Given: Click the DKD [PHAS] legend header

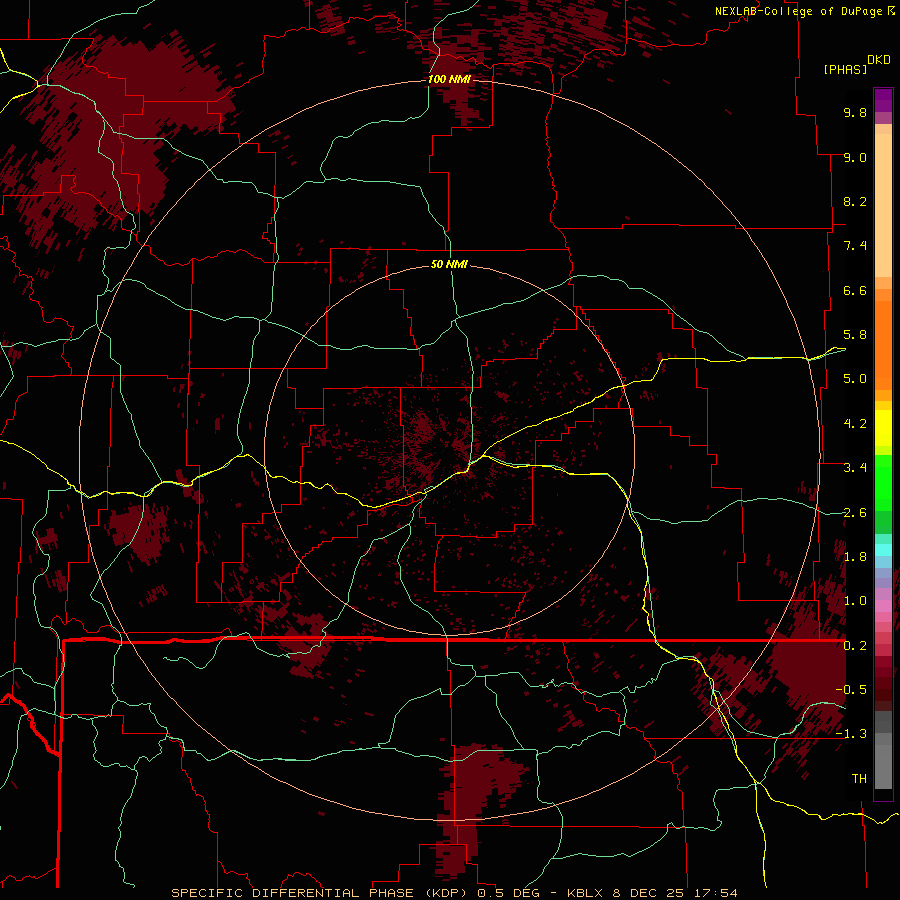Looking at the screenshot, I should click(x=856, y=64).
